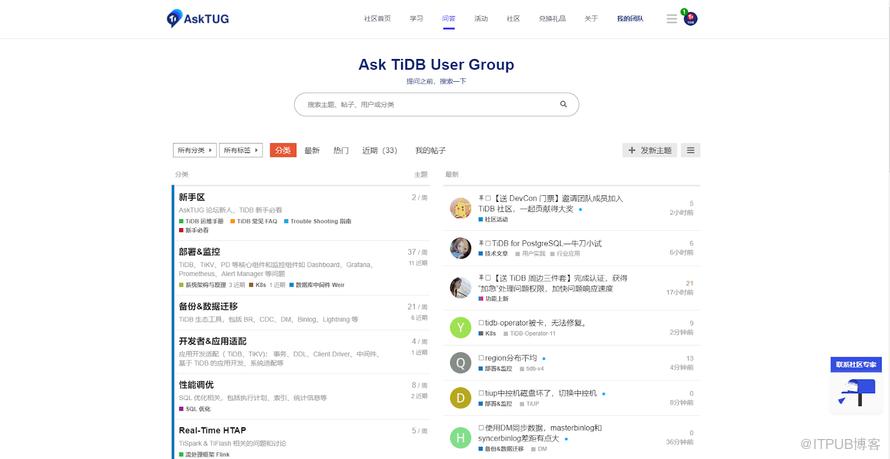Open the 使用DM同步数据 topic
The height and width of the screenshot is (459, 890).
[540, 433]
